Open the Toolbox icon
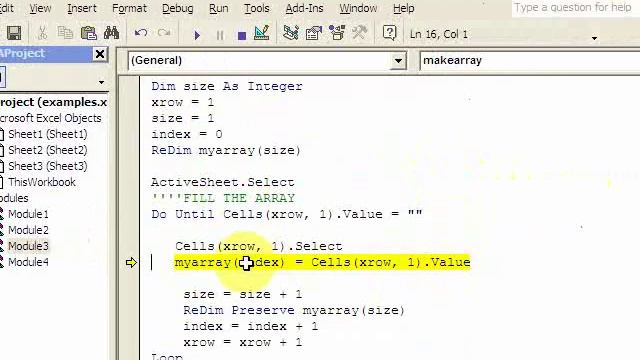640x360 pixels. point(360,33)
